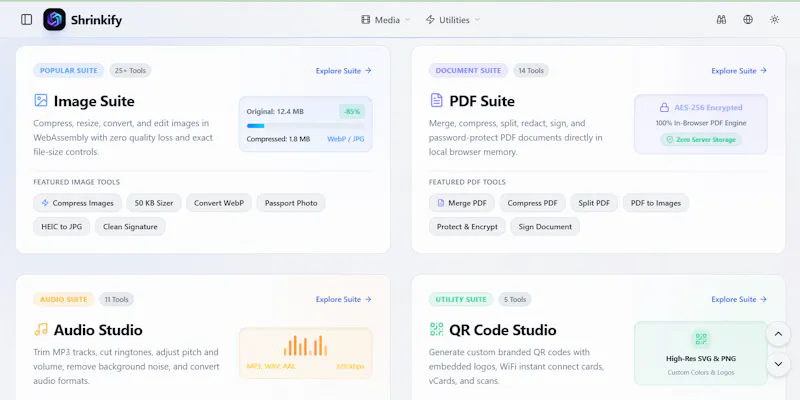The image size is (800, 400).
Task: Click the 100% In-Browser PDF Engine text
Action: coord(701,123)
